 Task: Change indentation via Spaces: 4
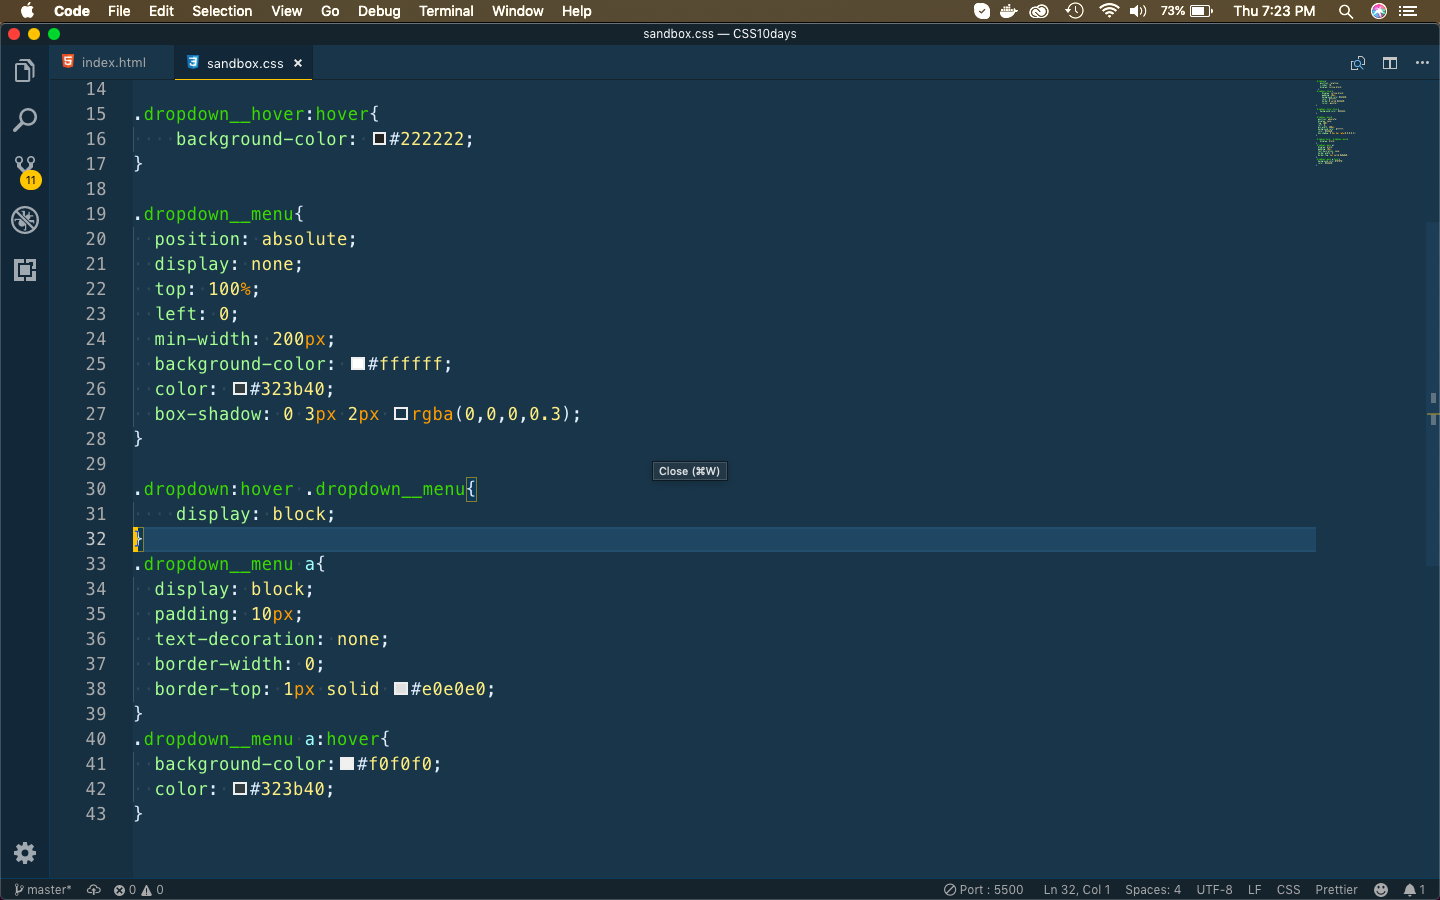1153,890
